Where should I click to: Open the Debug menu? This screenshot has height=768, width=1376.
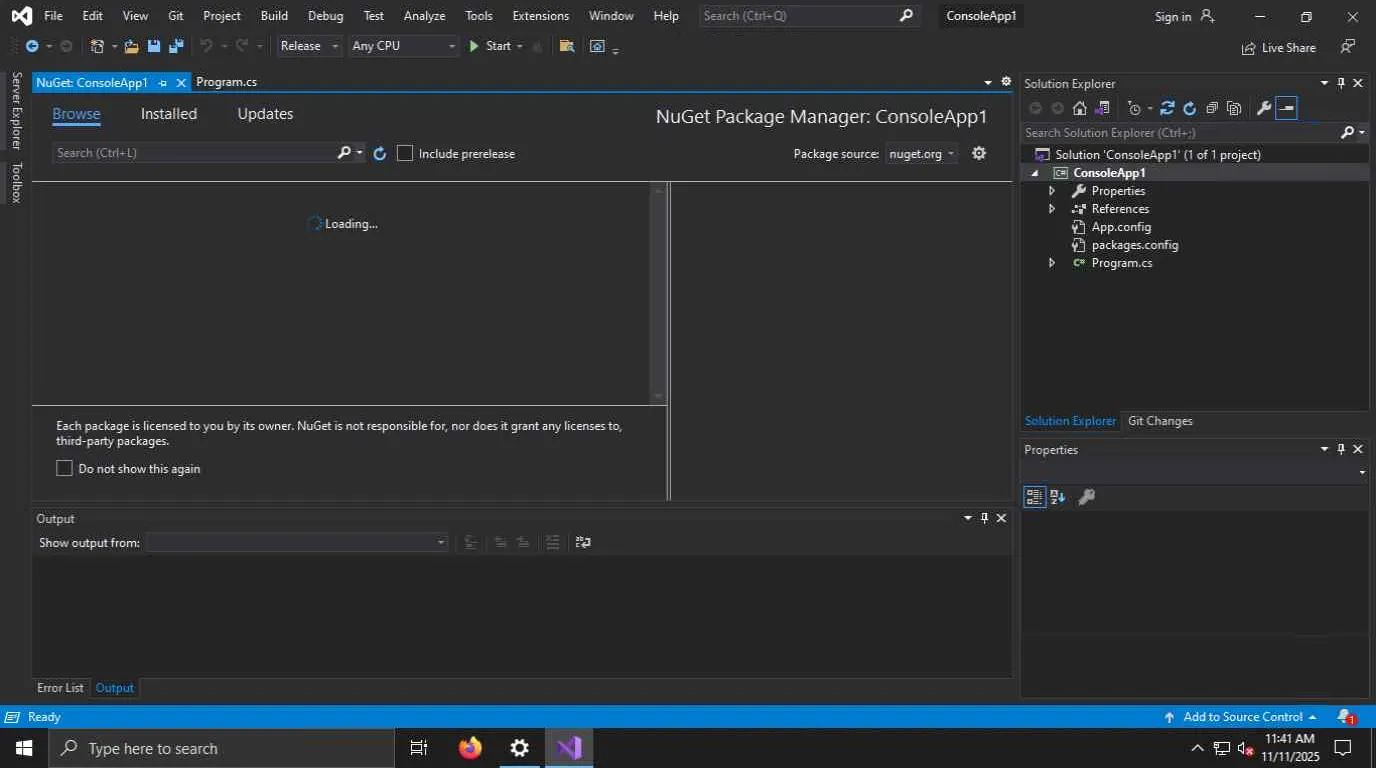pyautogui.click(x=325, y=16)
